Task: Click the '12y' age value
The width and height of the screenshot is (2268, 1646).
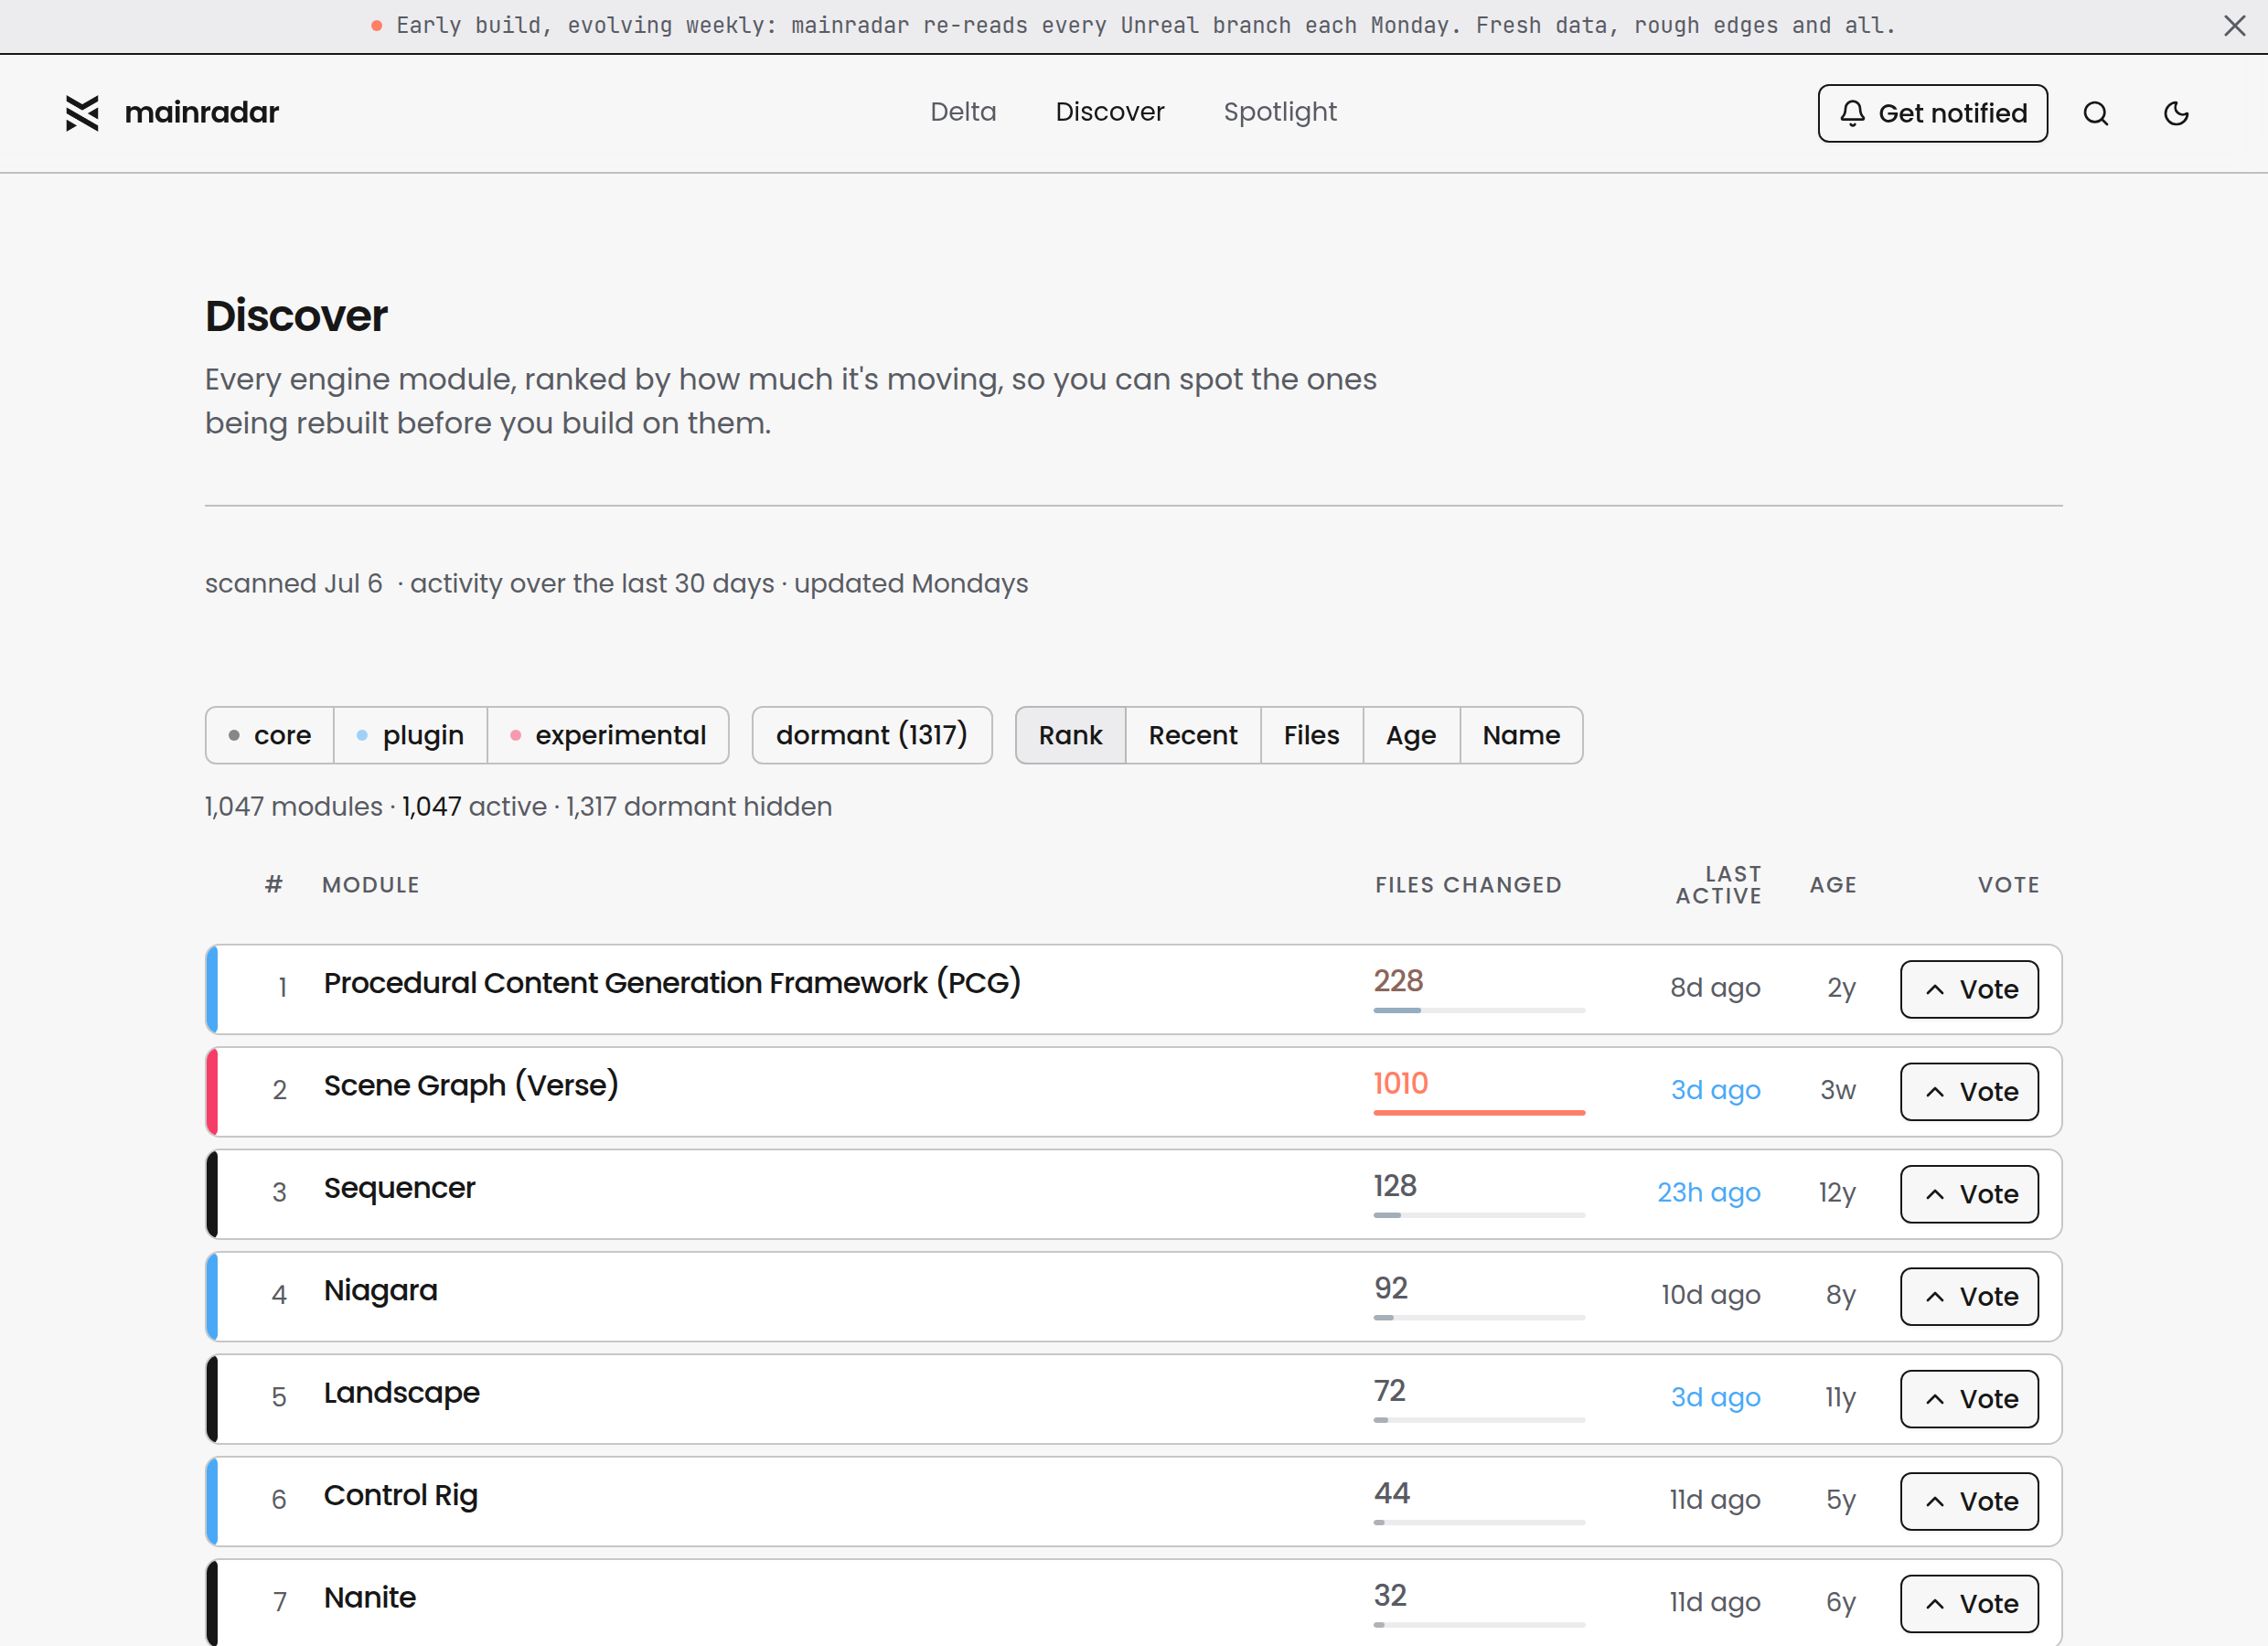Action: click(x=1837, y=1193)
